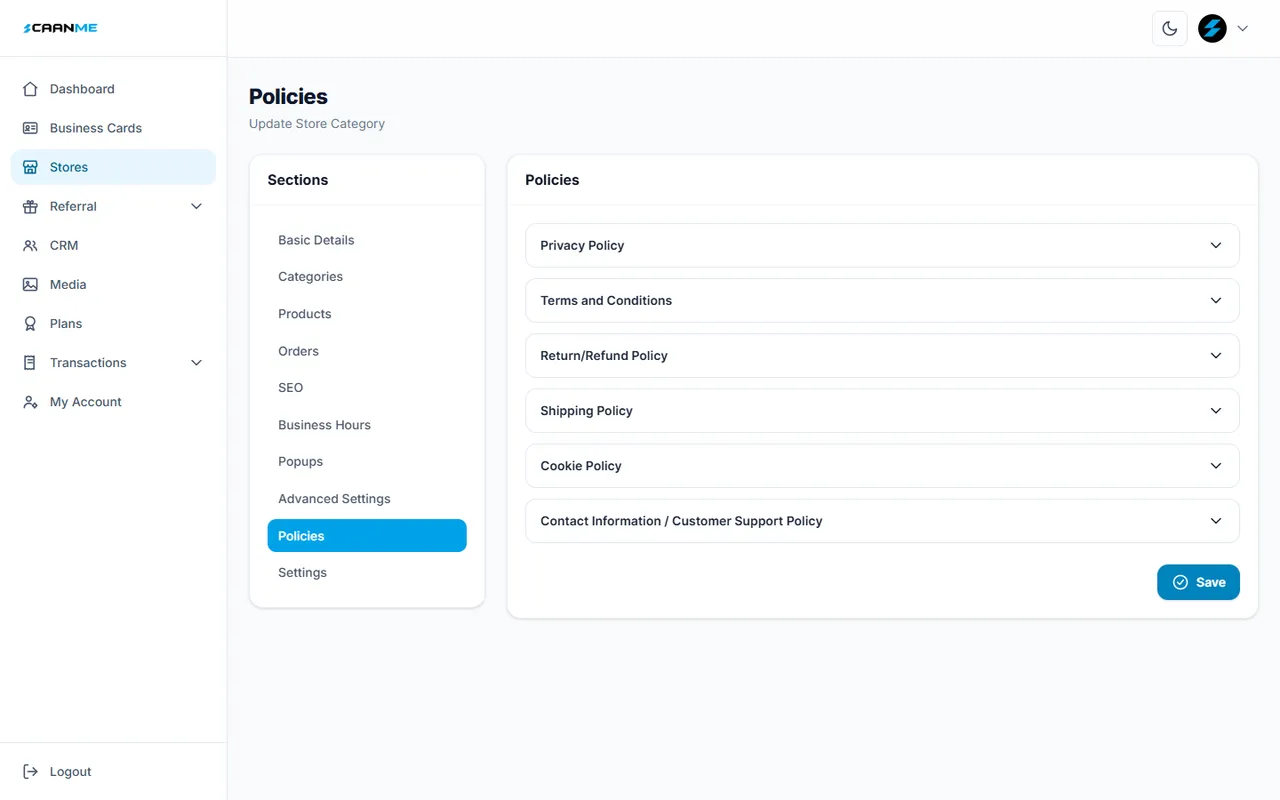
Task: Toggle dark mode with moon icon
Action: point(1170,28)
